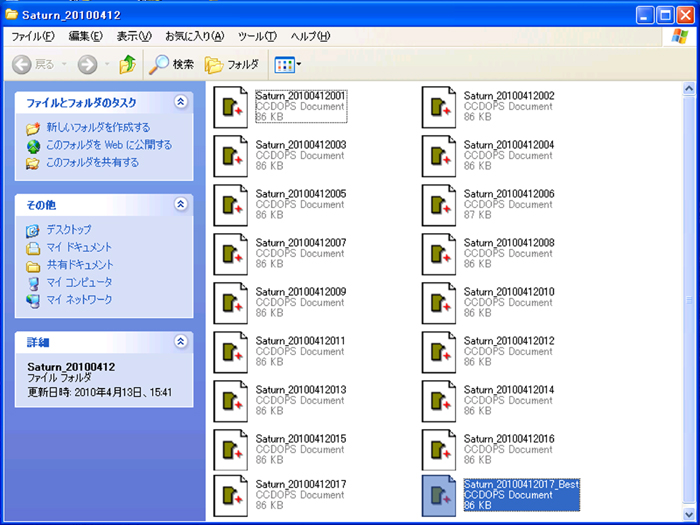The image size is (700, 525).
Task: Go to 共有ドキュメント location
Action: point(80,264)
